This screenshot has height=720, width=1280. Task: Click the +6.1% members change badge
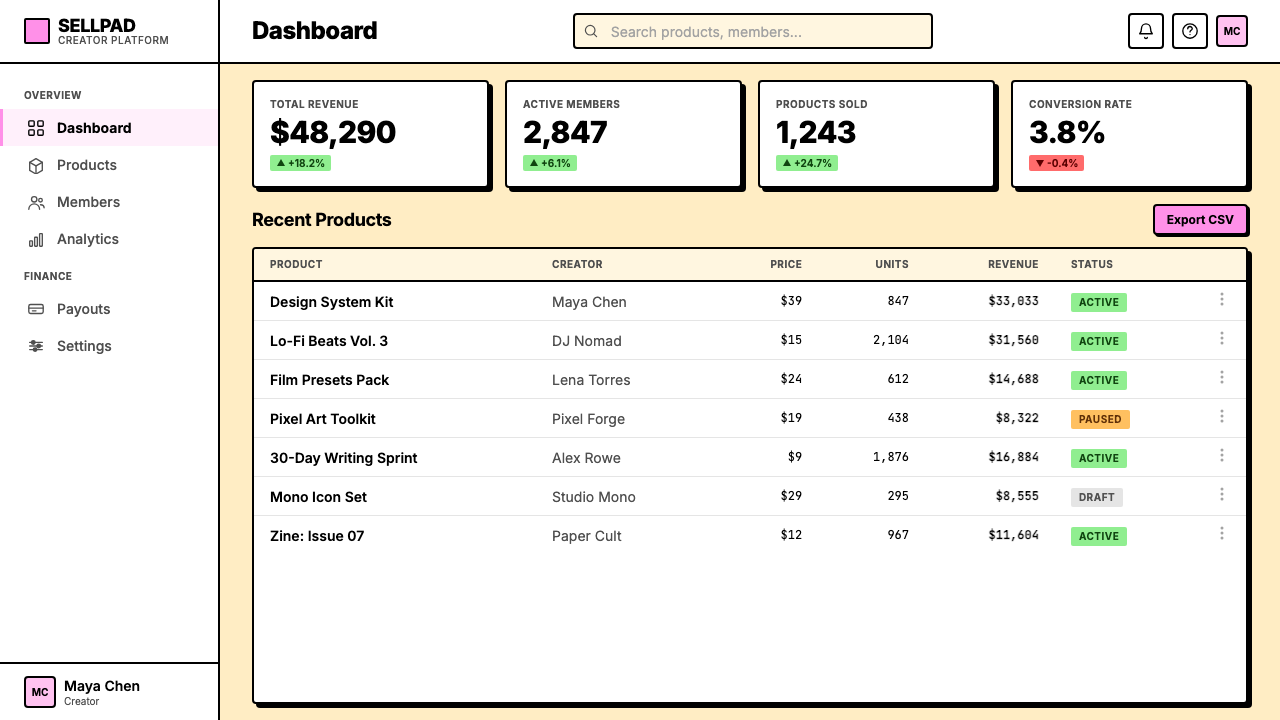(x=550, y=163)
